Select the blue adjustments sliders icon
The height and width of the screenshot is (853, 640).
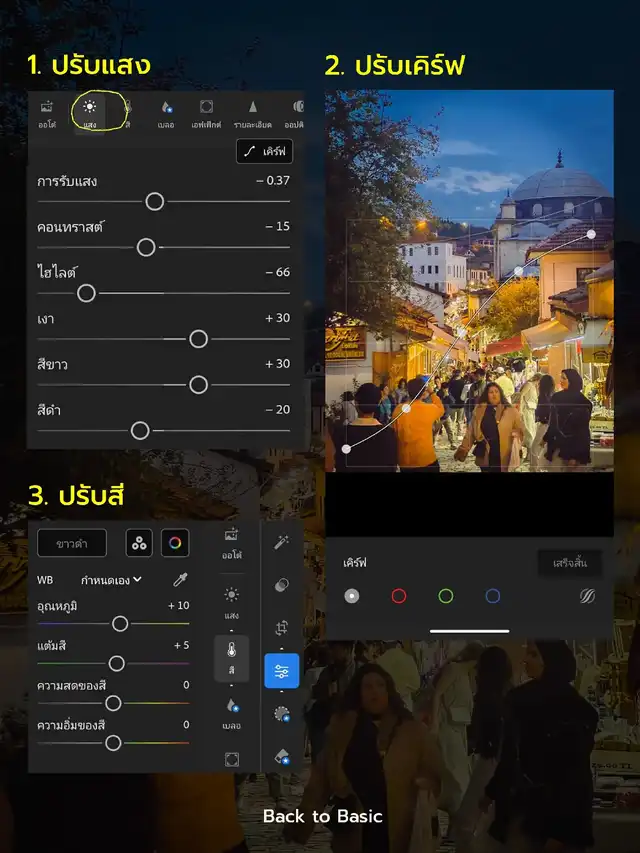tap(281, 671)
